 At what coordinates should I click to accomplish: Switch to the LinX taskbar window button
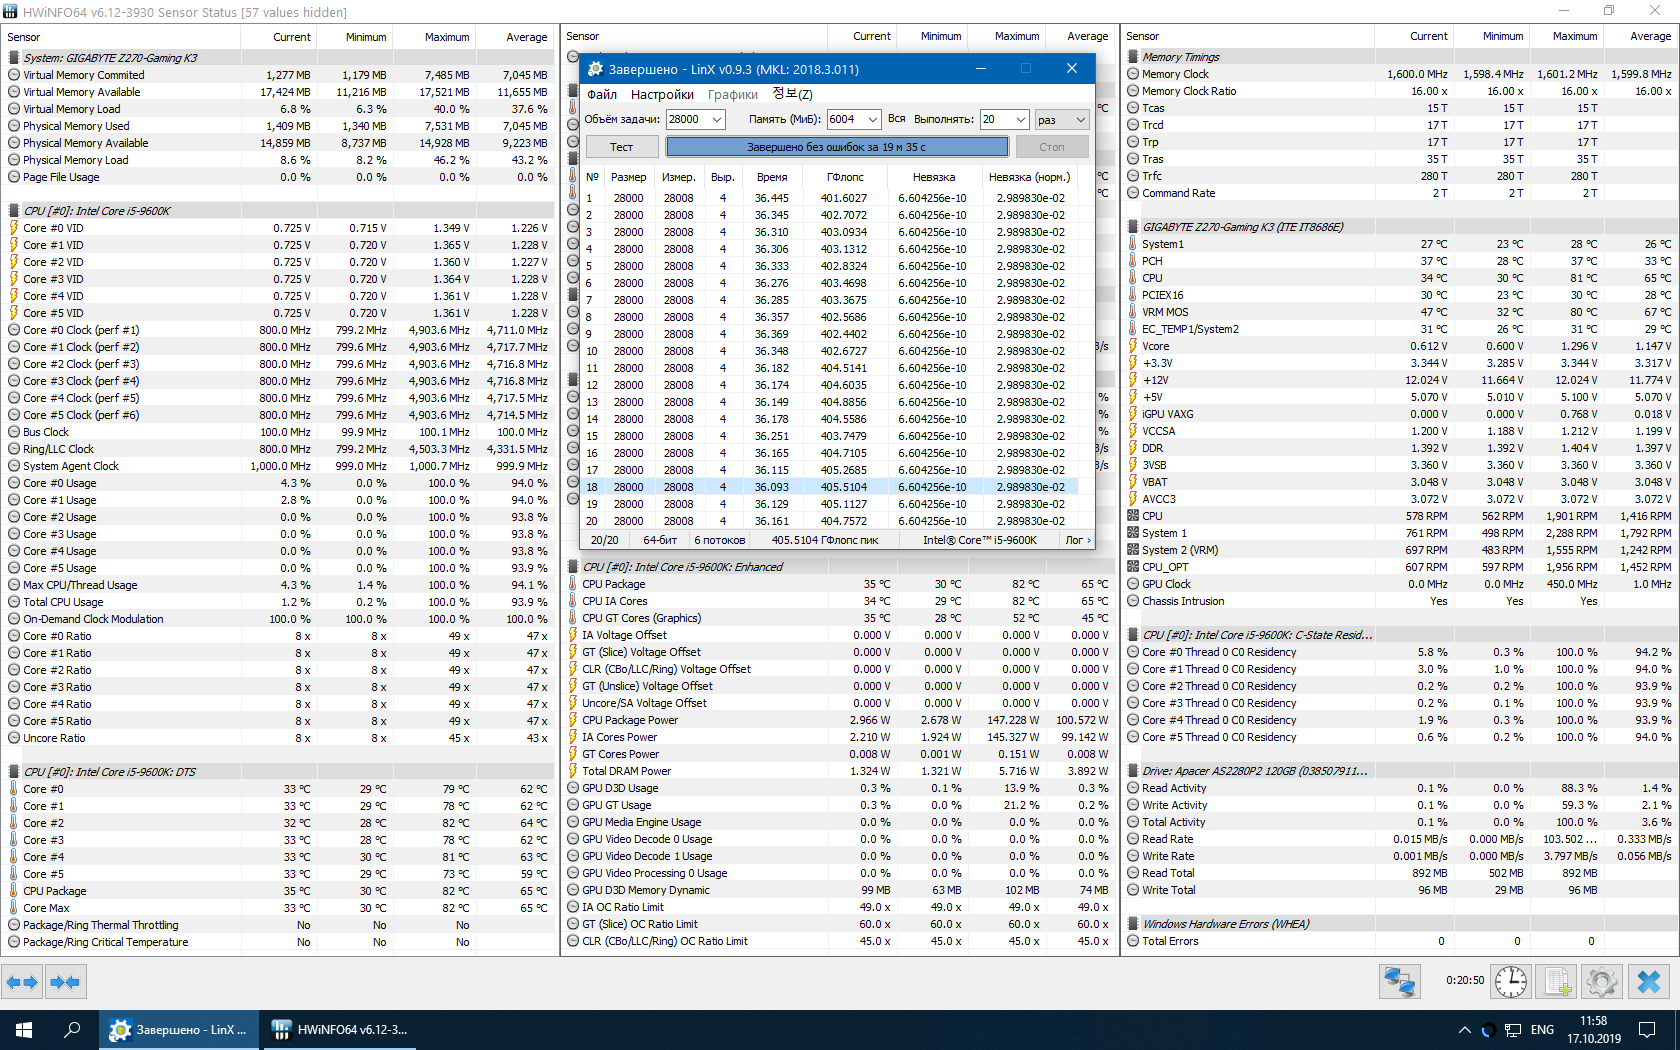click(178, 1030)
